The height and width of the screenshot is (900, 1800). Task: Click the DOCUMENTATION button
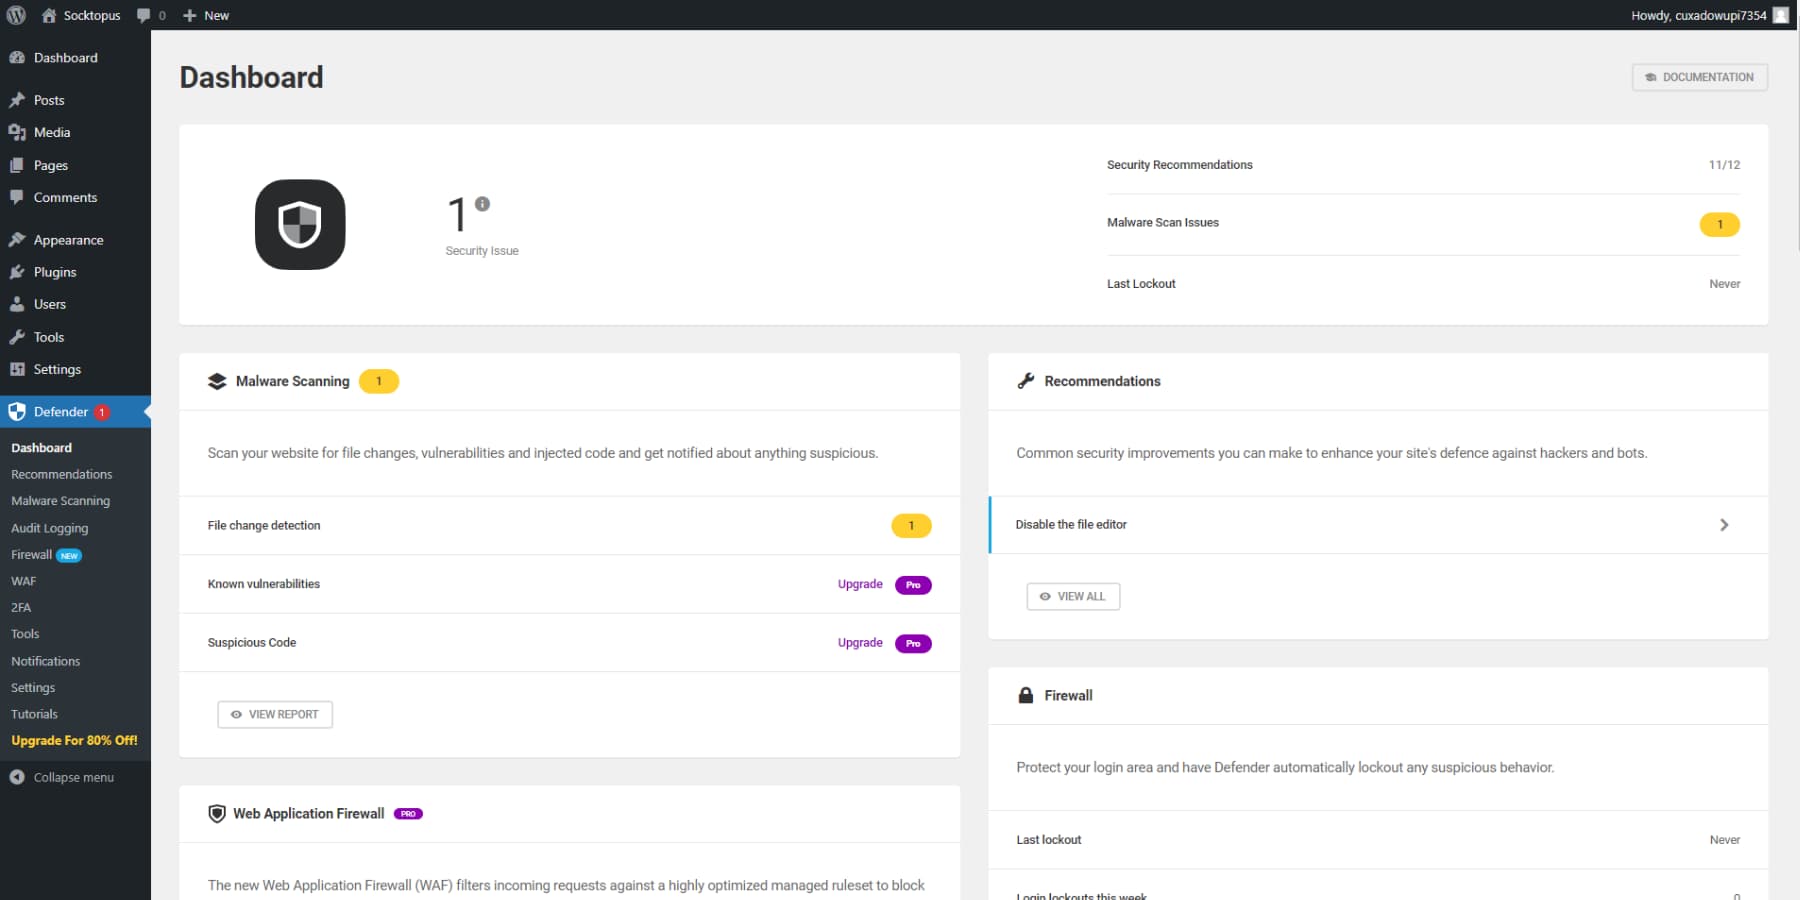[1699, 77]
